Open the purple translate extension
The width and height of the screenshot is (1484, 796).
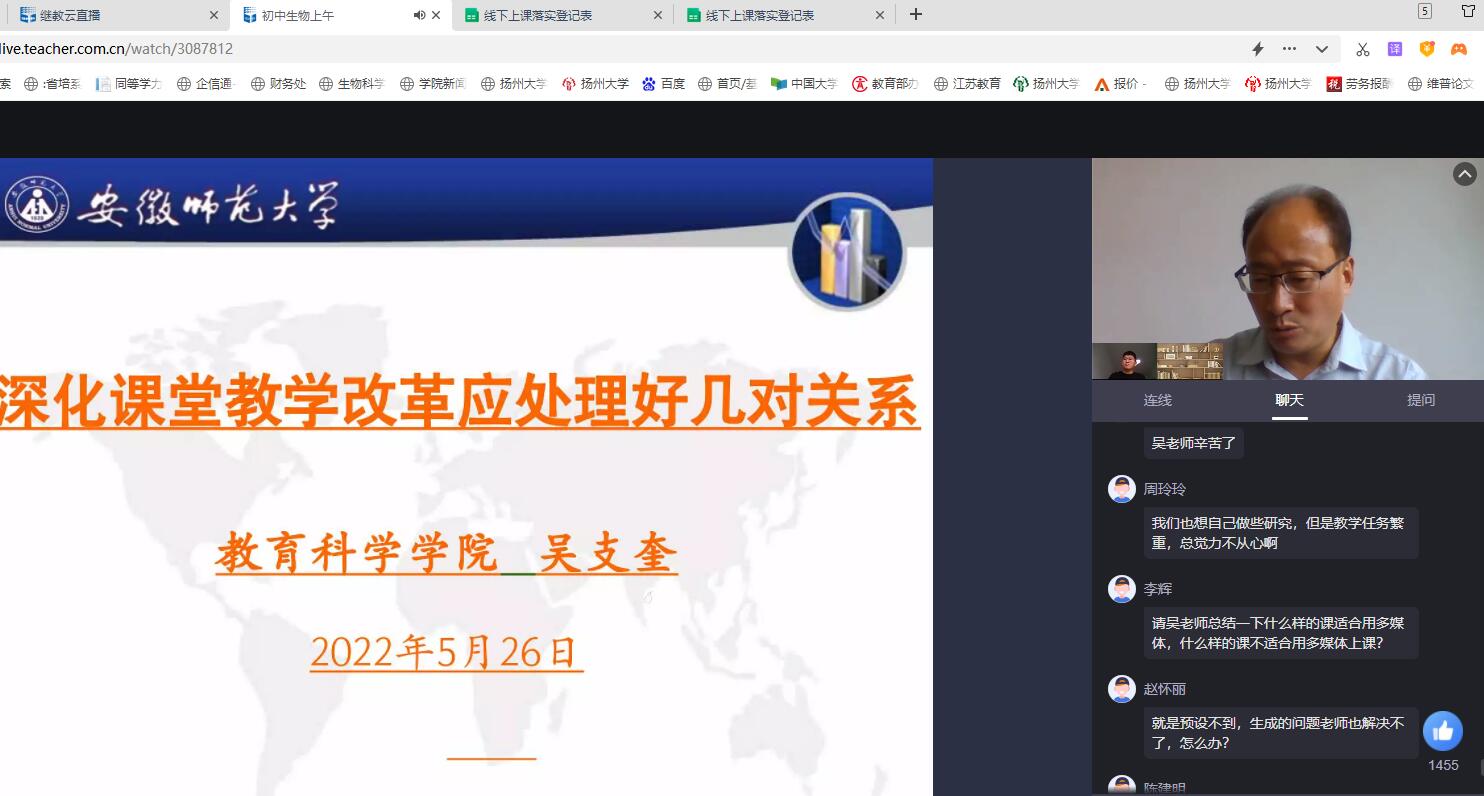(1394, 49)
